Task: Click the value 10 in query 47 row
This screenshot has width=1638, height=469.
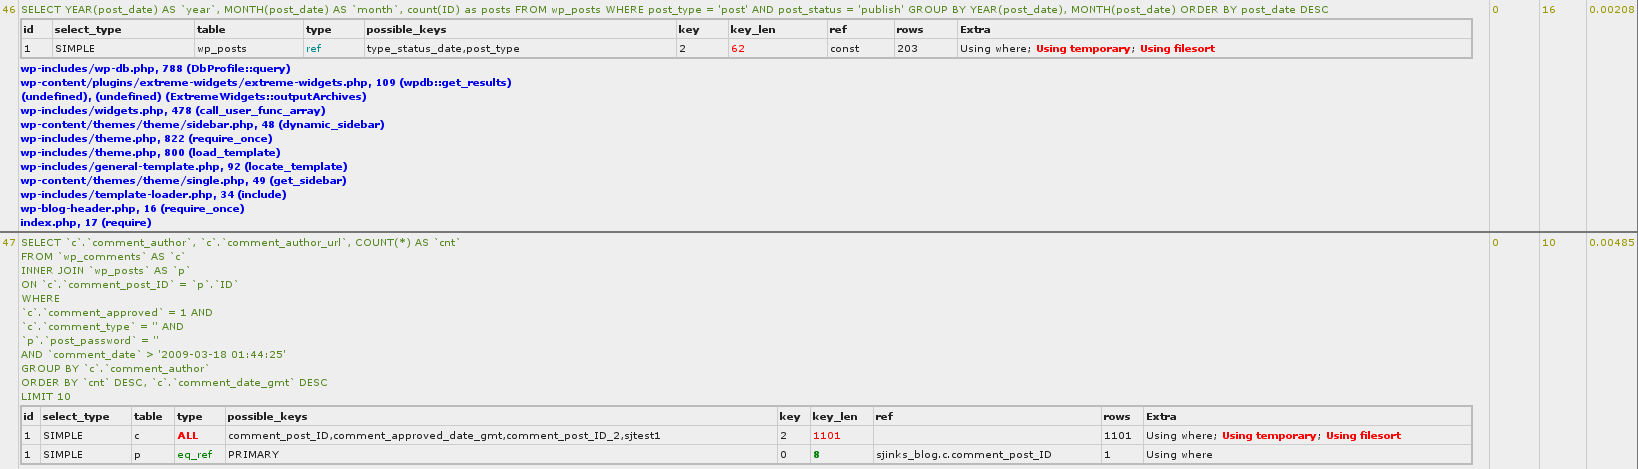Action: click(1548, 243)
